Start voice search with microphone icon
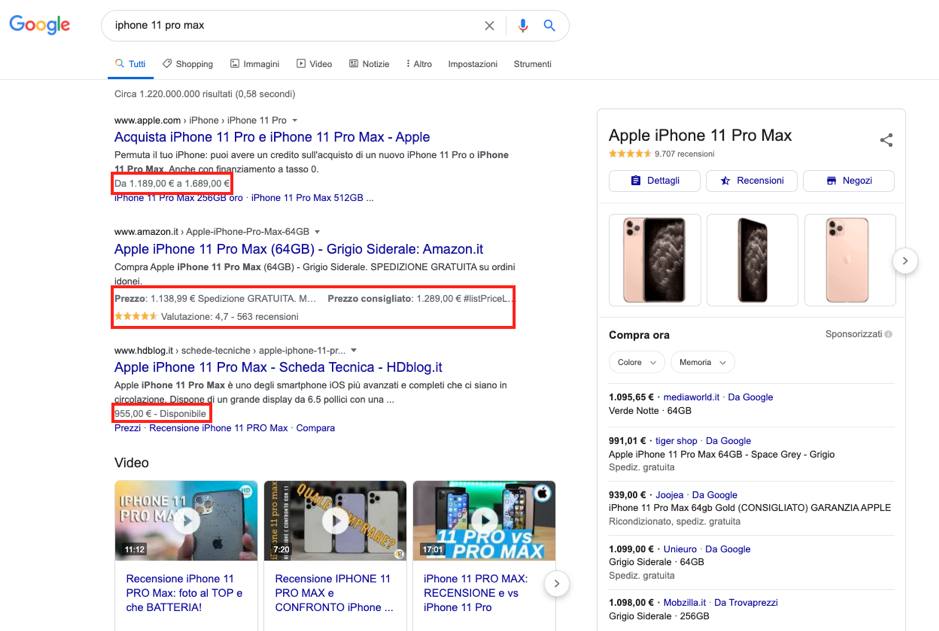Viewport: 939px width, 631px height. (x=523, y=25)
